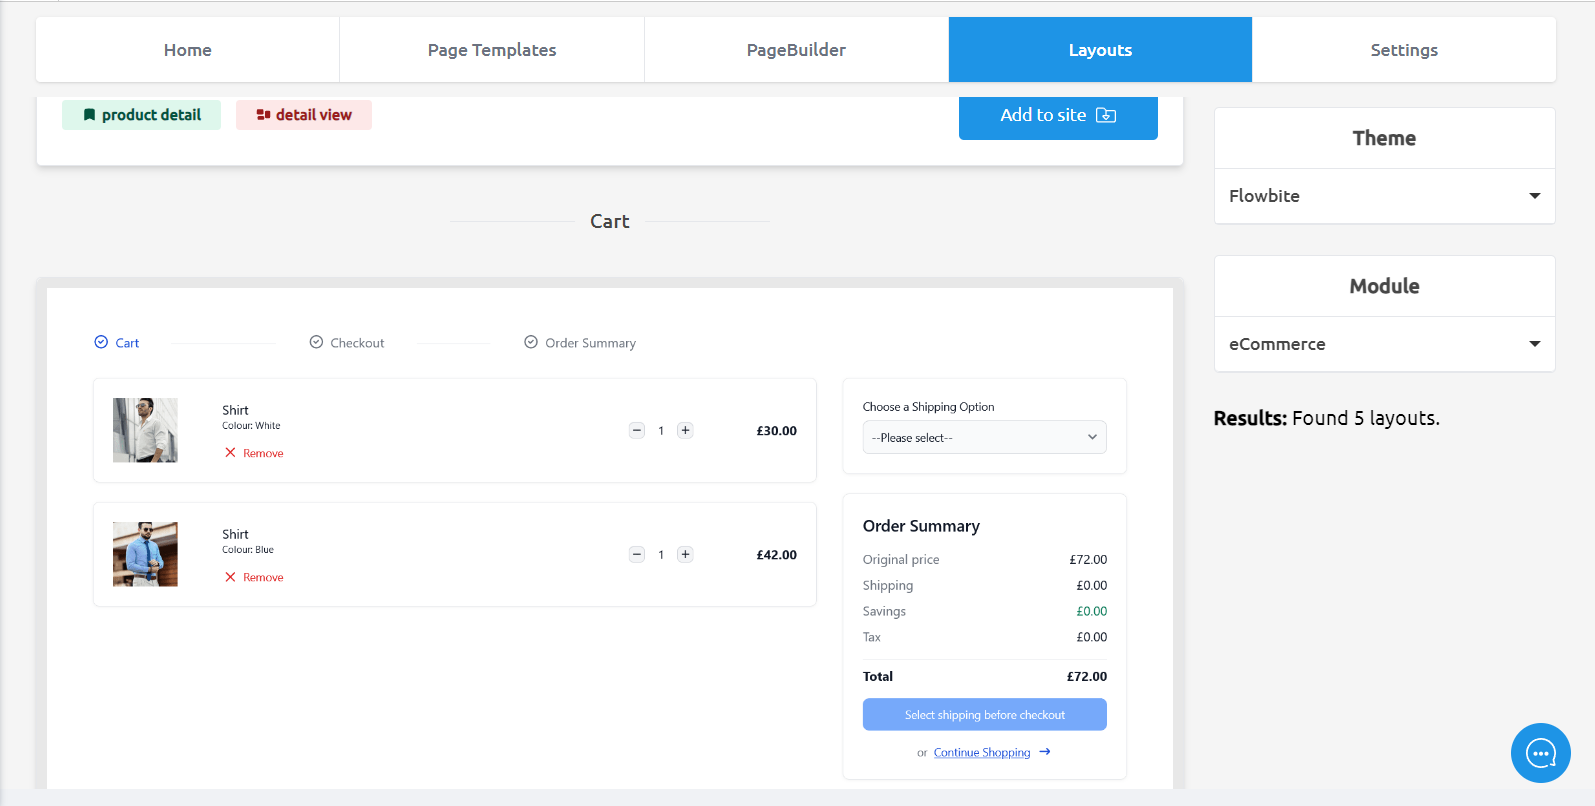The height and width of the screenshot is (806, 1595).
Task: Click the minus icon for the white shirt
Action: pos(637,431)
